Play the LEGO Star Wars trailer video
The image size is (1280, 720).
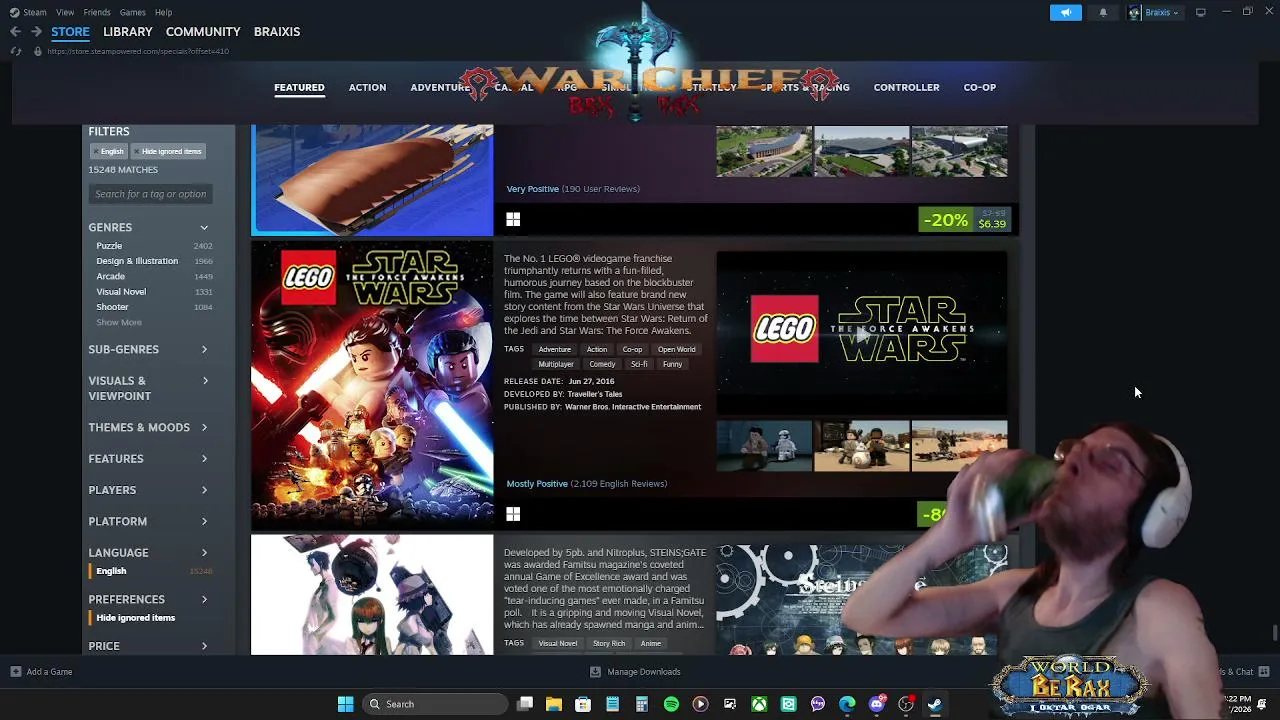(x=862, y=333)
